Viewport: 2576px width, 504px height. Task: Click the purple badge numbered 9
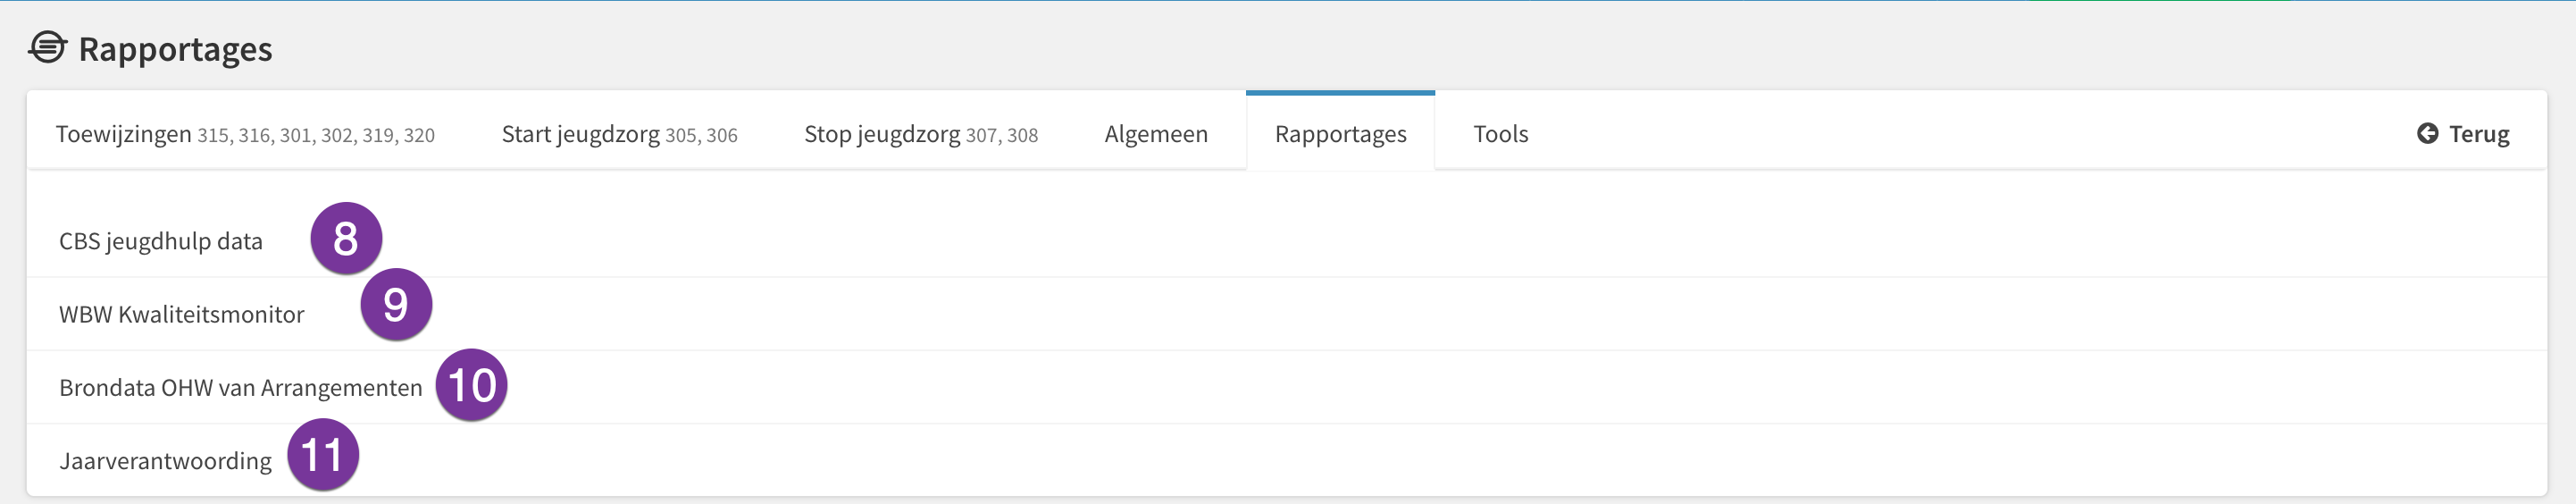point(396,304)
